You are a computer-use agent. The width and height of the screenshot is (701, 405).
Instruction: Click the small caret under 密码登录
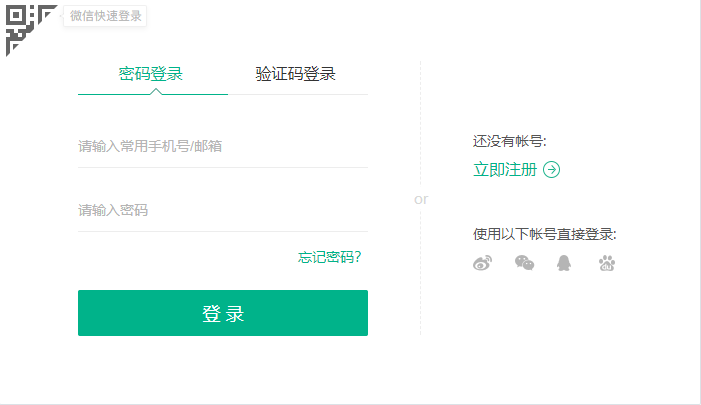point(155,91)
